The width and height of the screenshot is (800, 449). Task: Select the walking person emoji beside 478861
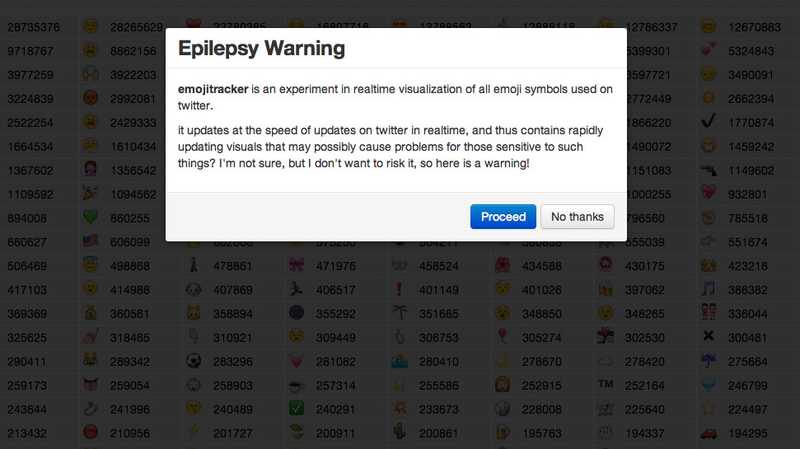(193, 265)
